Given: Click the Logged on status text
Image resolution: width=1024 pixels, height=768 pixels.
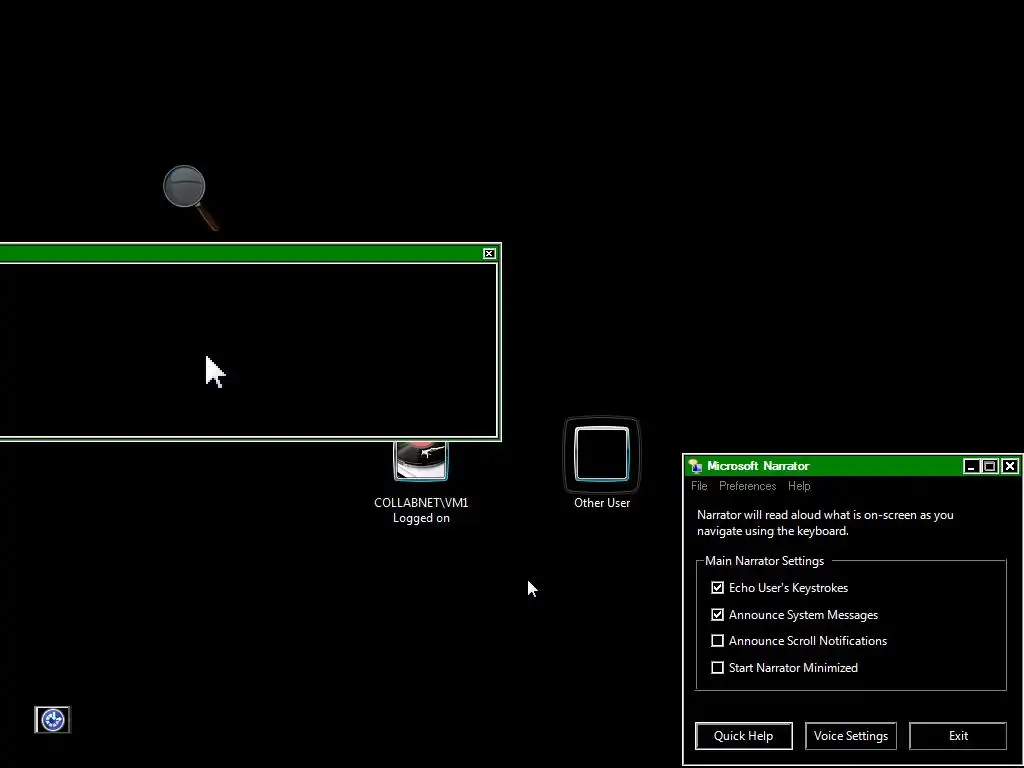Looking at the screenshot, I should [x=421, y=518].
